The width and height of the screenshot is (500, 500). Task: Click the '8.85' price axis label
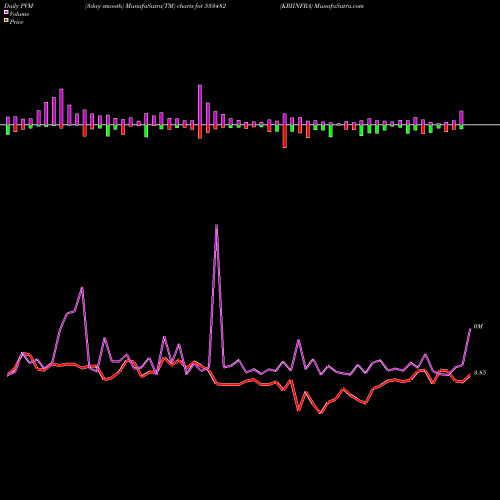pos(480,373)
